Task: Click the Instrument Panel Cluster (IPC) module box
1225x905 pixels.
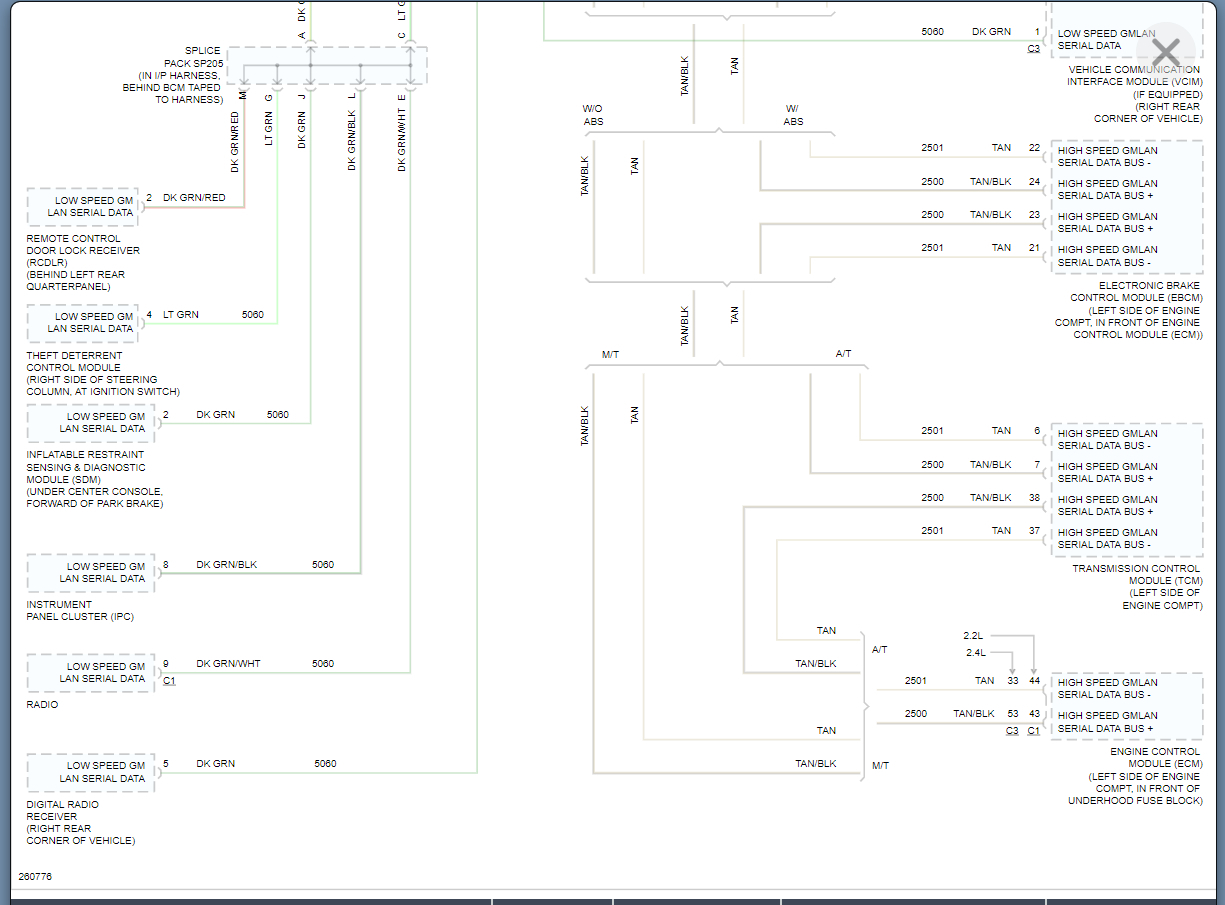Action: click(x=91, y=573)
